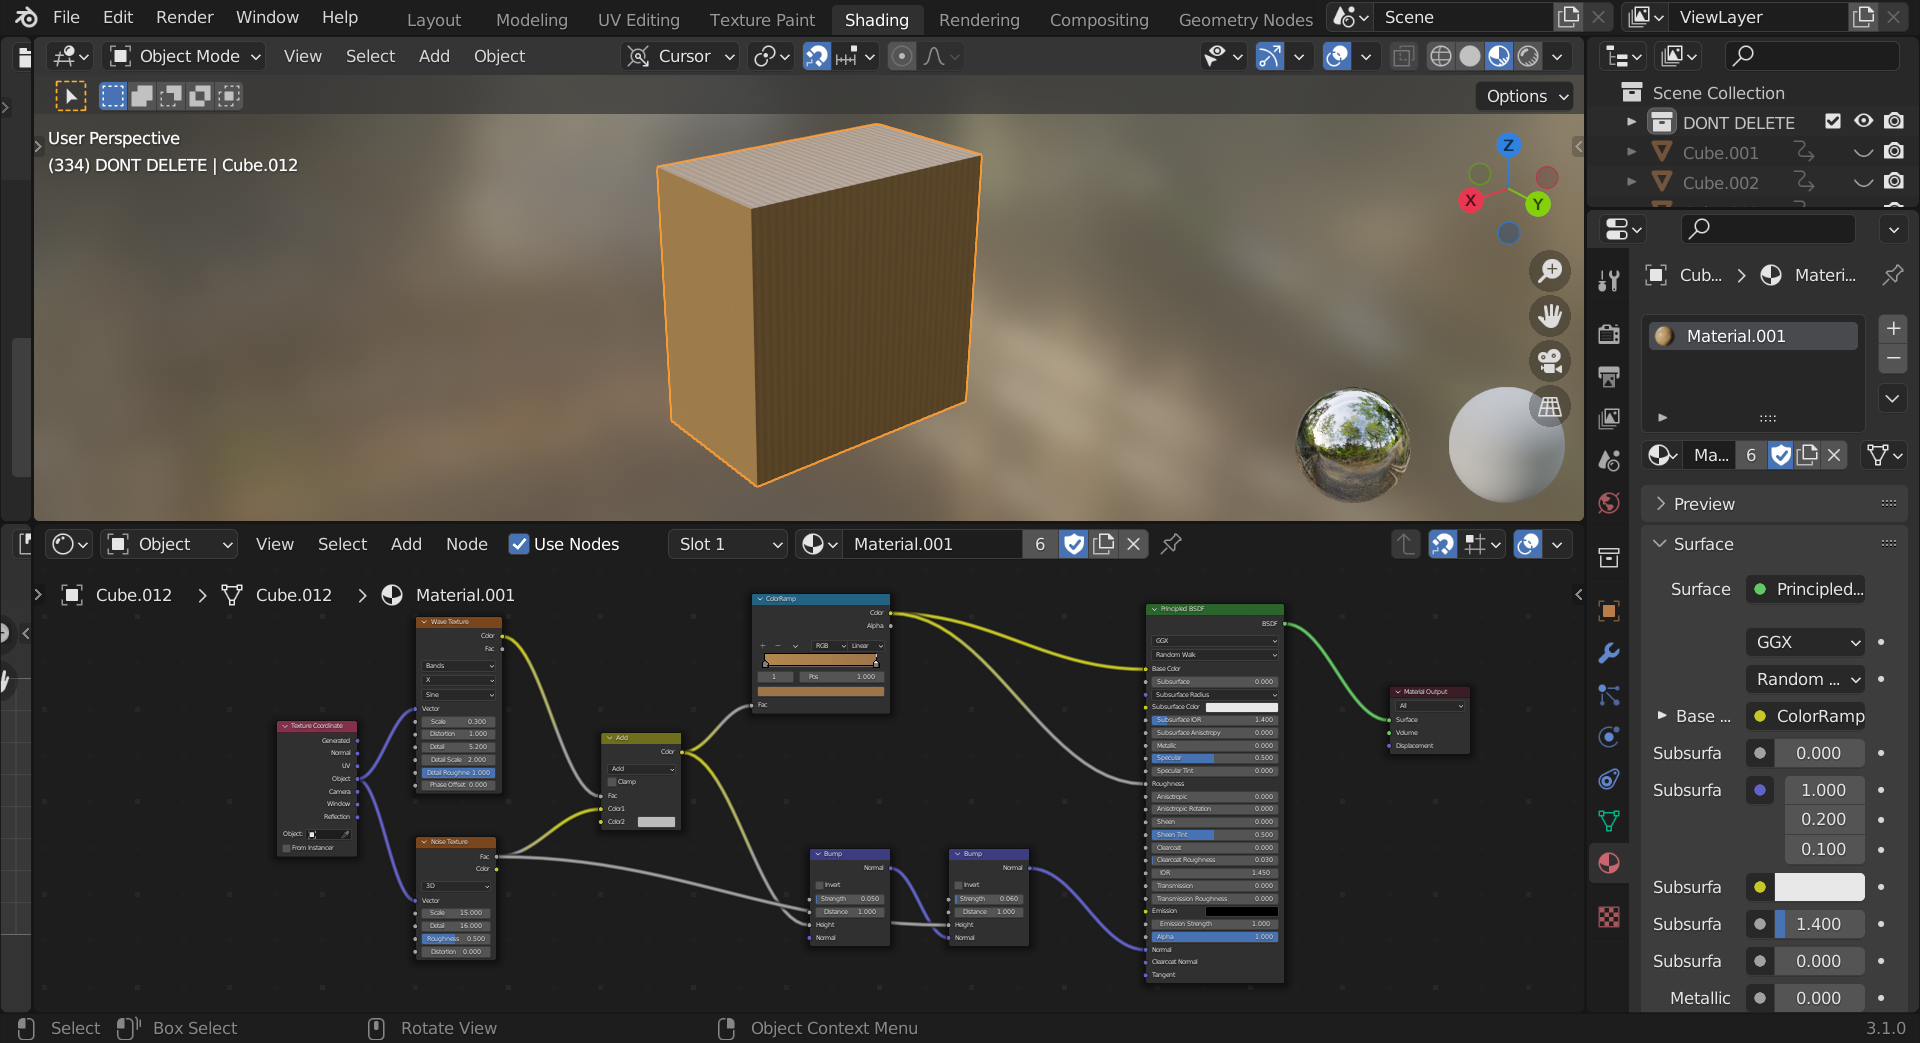This screenshot has width=1920, height=1043.
Task: Click Cube.012 object in node editor breadcrumb
Action: click(x=119, y=595)
